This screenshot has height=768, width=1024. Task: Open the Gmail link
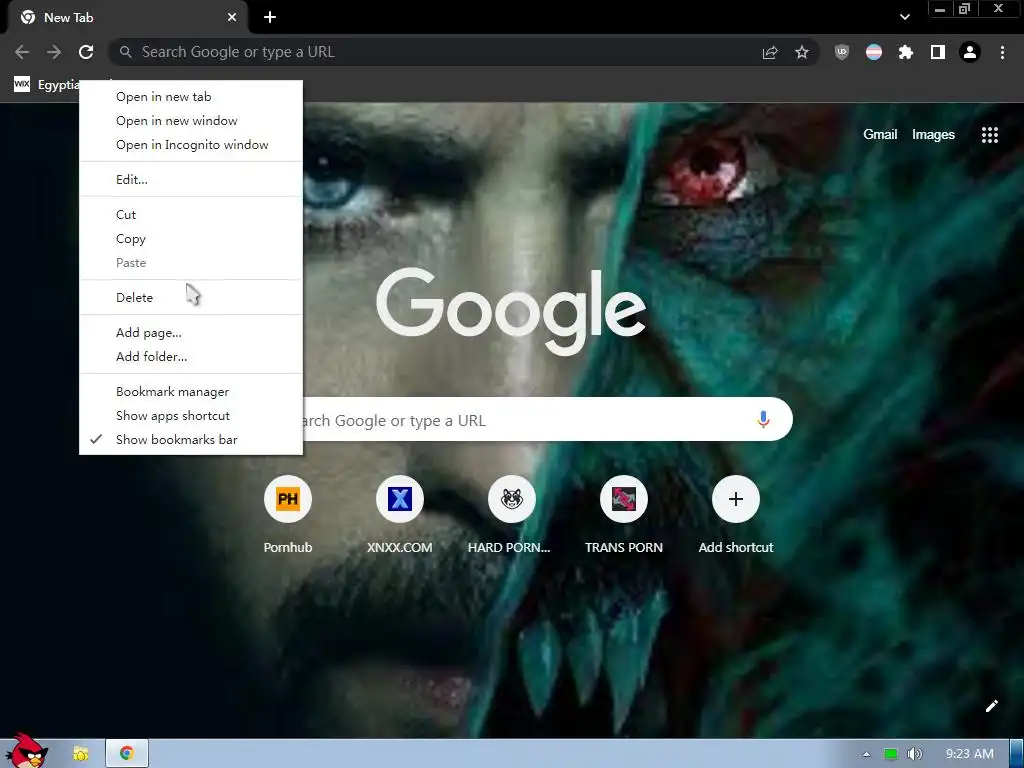click(880, 135)
